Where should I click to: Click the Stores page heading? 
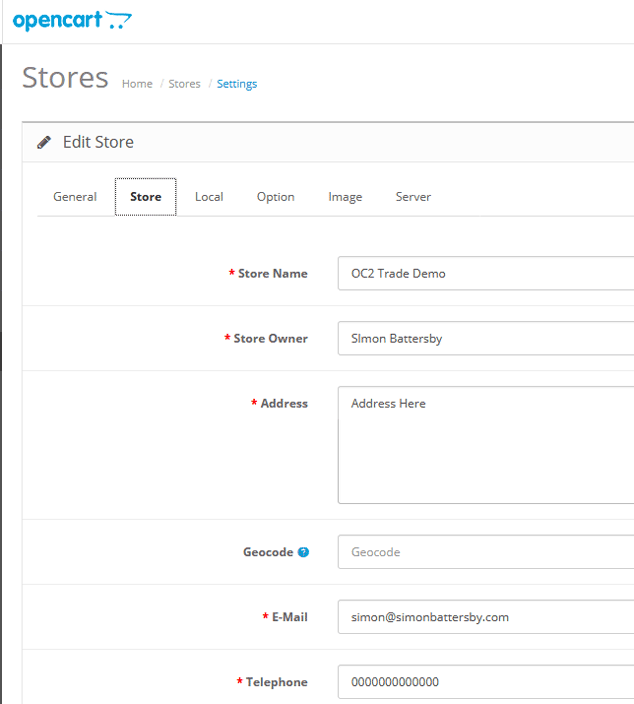[66, 78]
